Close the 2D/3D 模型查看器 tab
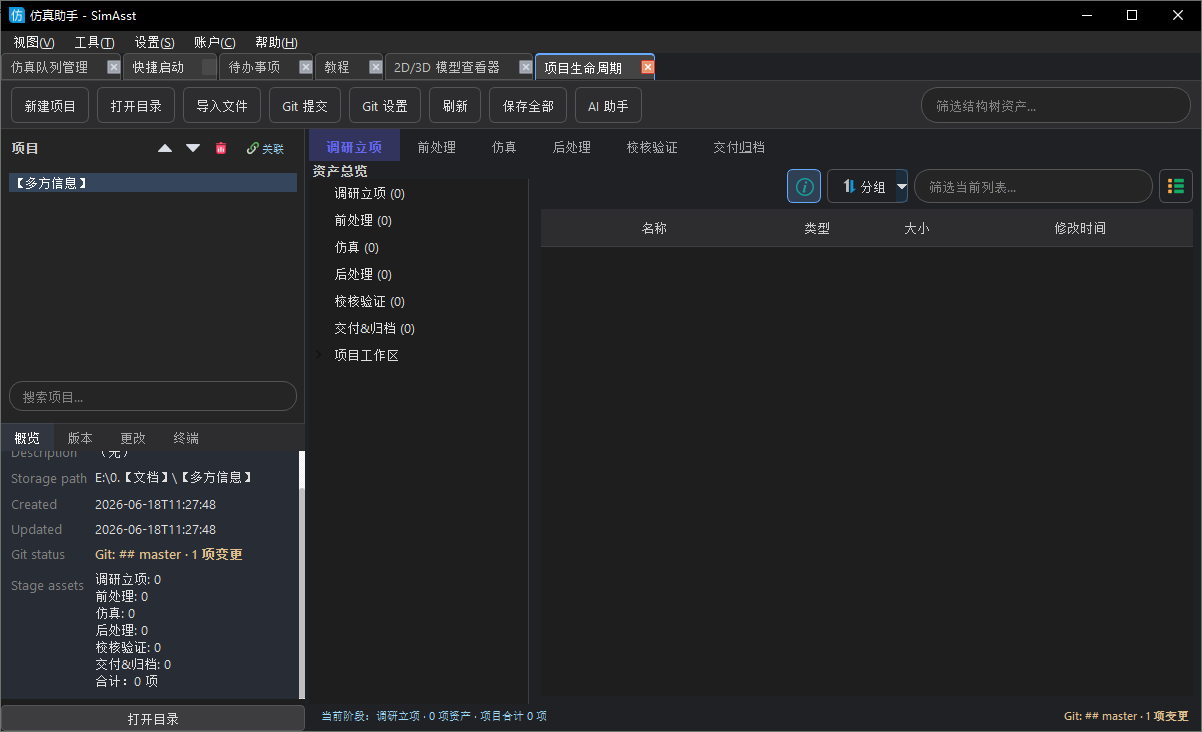The width and height of the screenshot is (1202, 732). pos(525,67)
